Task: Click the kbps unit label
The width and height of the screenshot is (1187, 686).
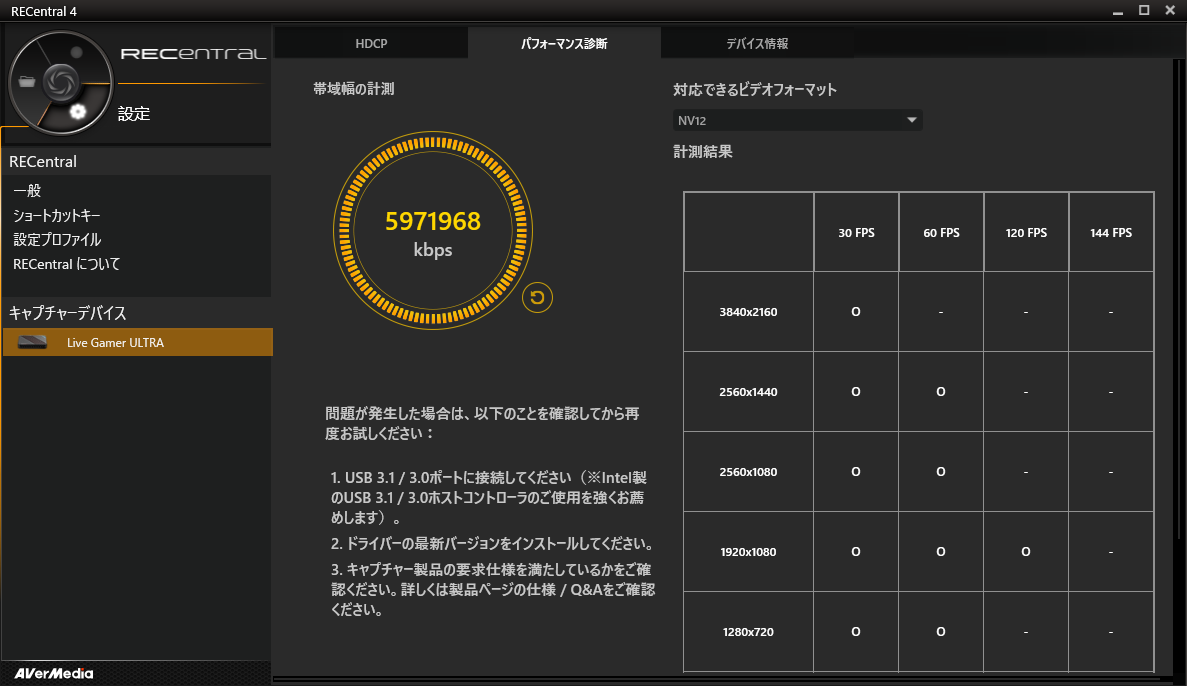Action: pos(433,250)
